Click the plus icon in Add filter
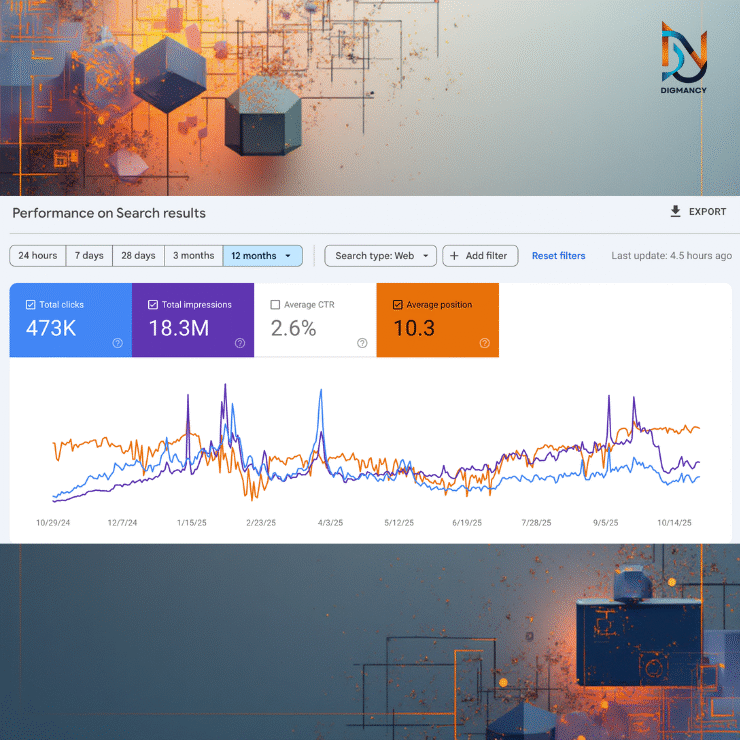The image size is (740, 740). coord(454,256)
